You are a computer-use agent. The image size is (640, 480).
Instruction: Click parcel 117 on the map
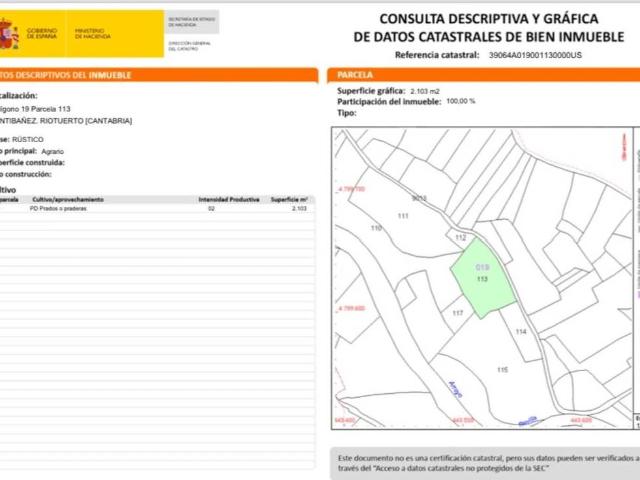458,314
